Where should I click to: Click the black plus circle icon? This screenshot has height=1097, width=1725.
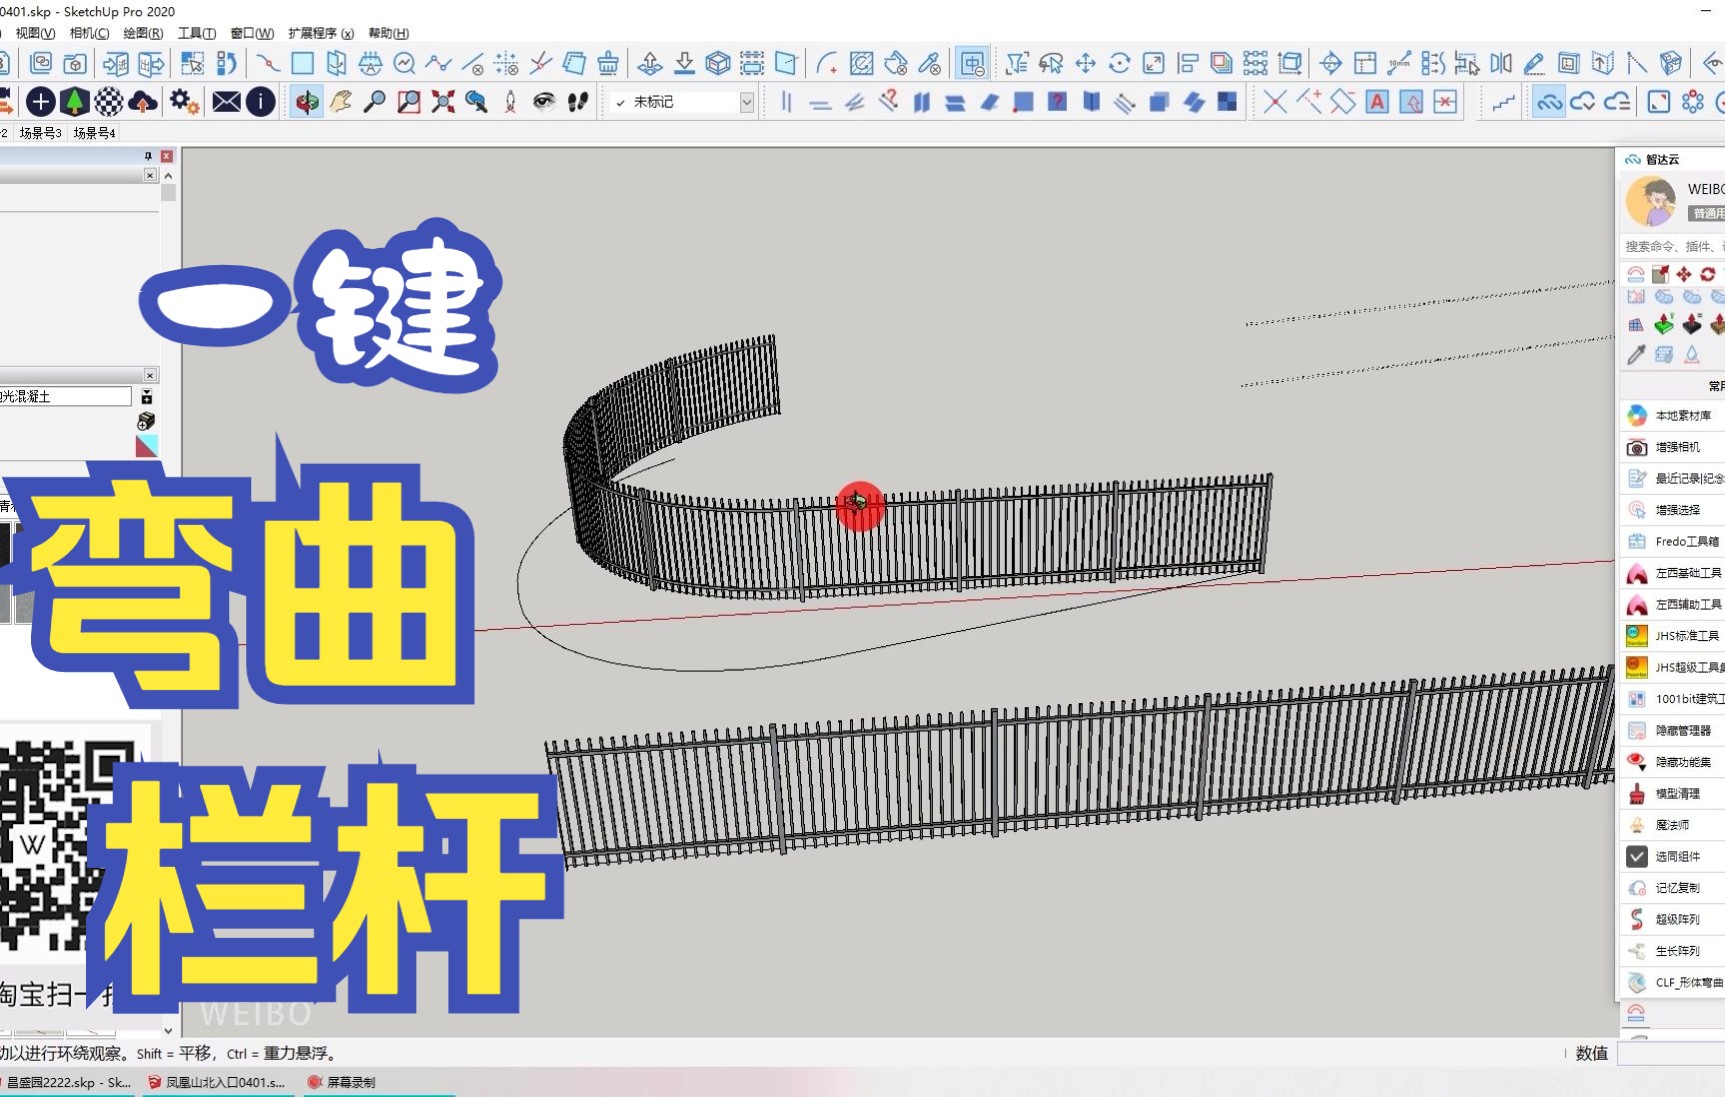pos(40,101)
